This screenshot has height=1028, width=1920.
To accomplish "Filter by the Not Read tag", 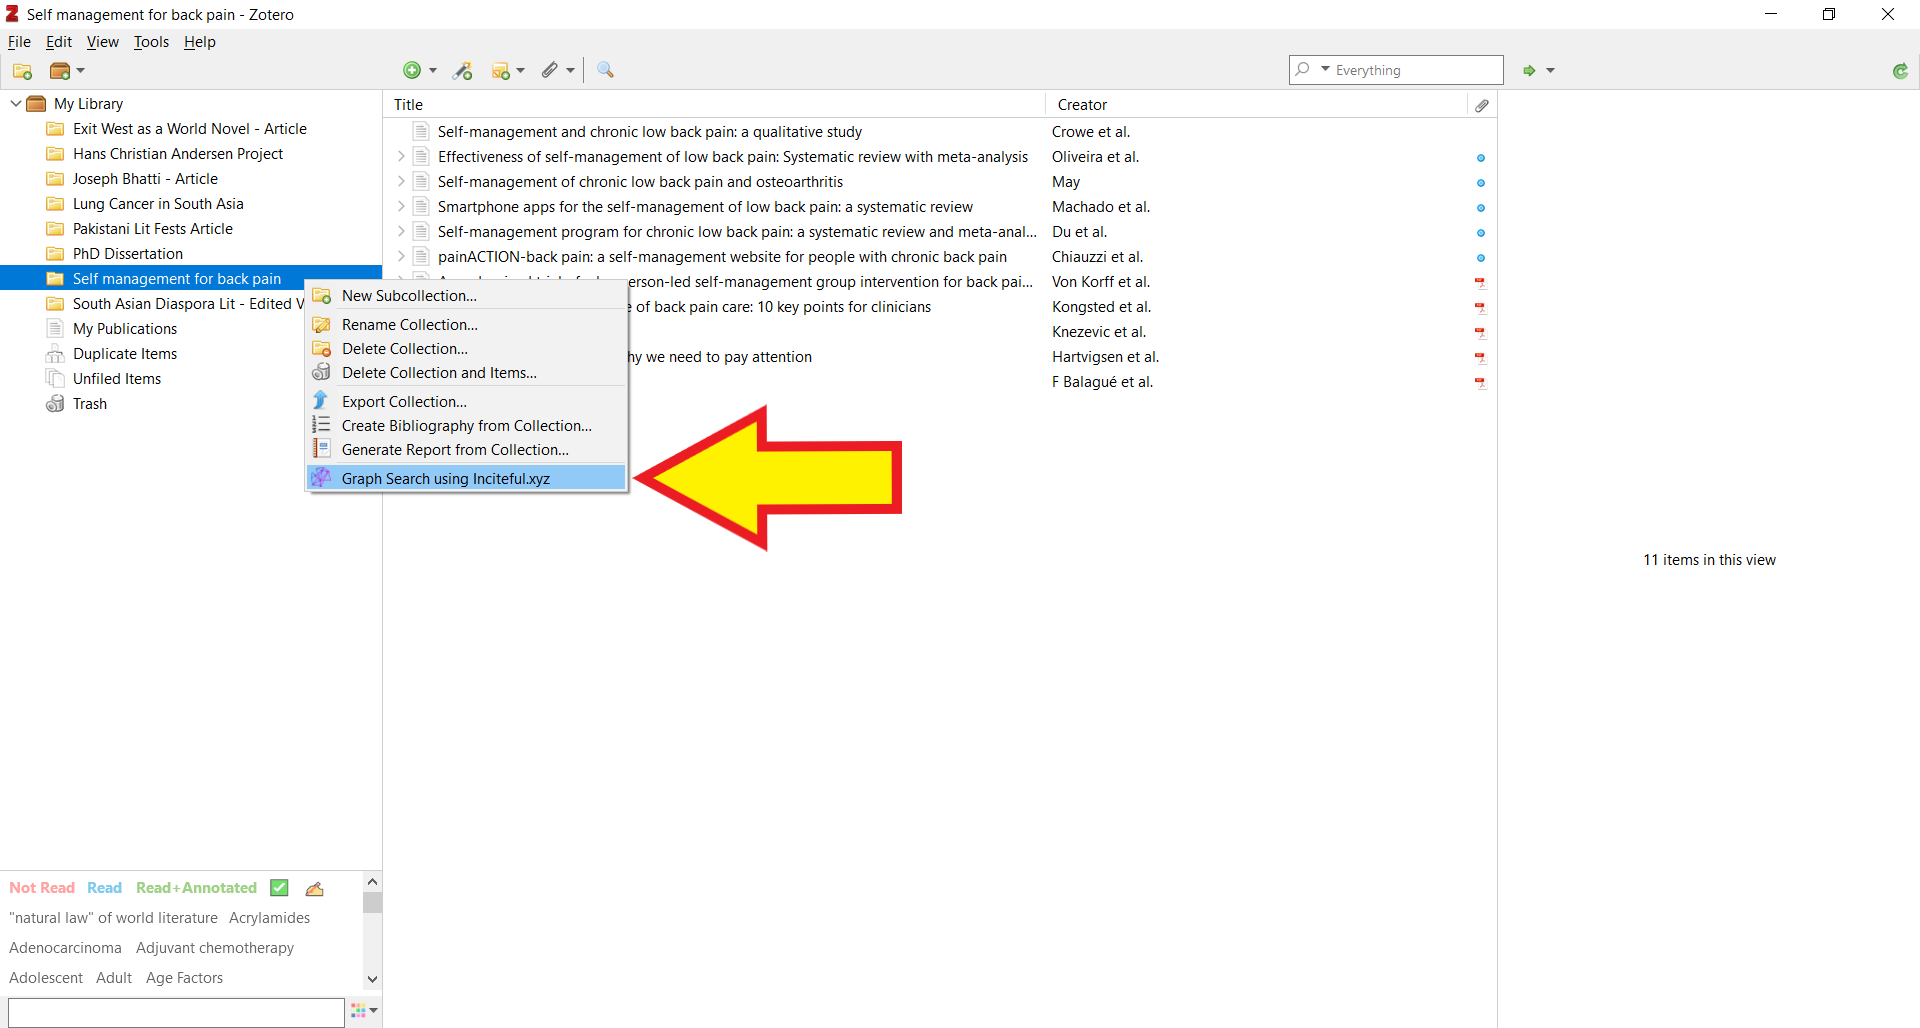I will click(x=42, y=888).
